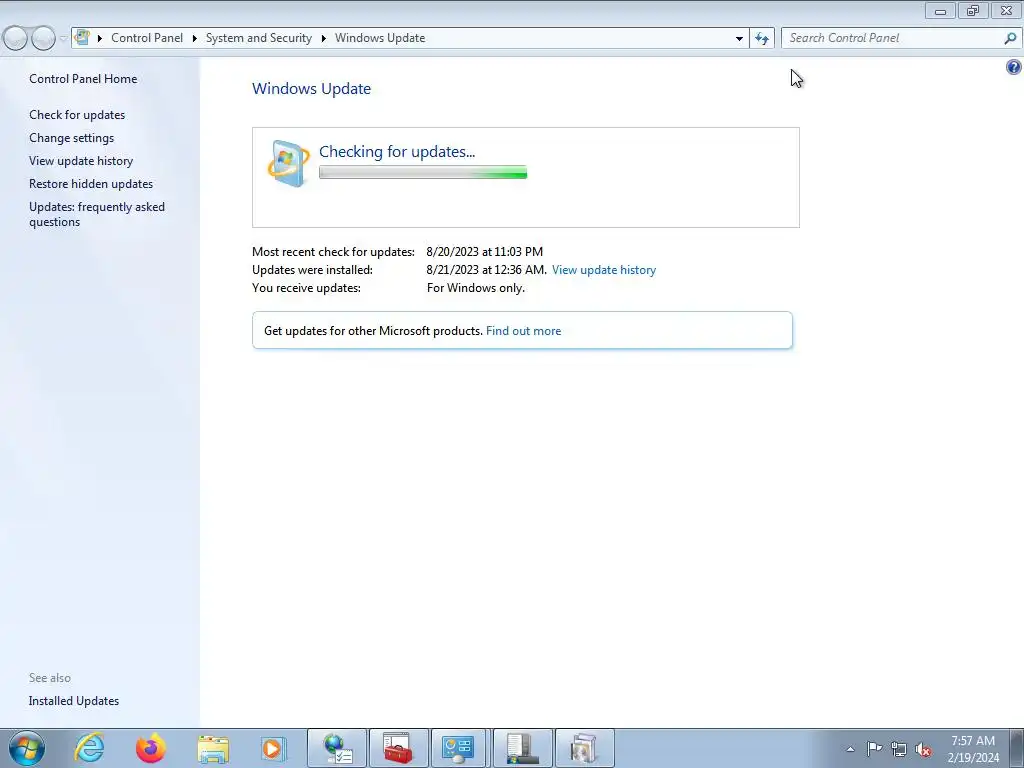The height and width of the screenshot is (768, 1024).
Task: Open the network tray icon
Action: [x=899, y=749]
